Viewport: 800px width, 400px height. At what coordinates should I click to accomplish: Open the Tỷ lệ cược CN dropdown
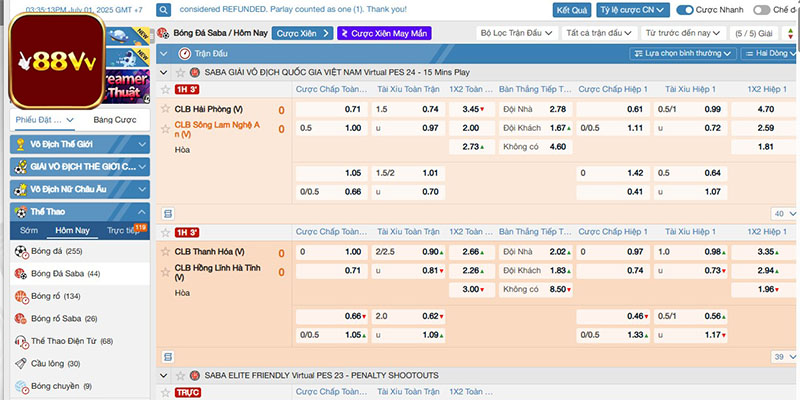[x=632, y=10]
